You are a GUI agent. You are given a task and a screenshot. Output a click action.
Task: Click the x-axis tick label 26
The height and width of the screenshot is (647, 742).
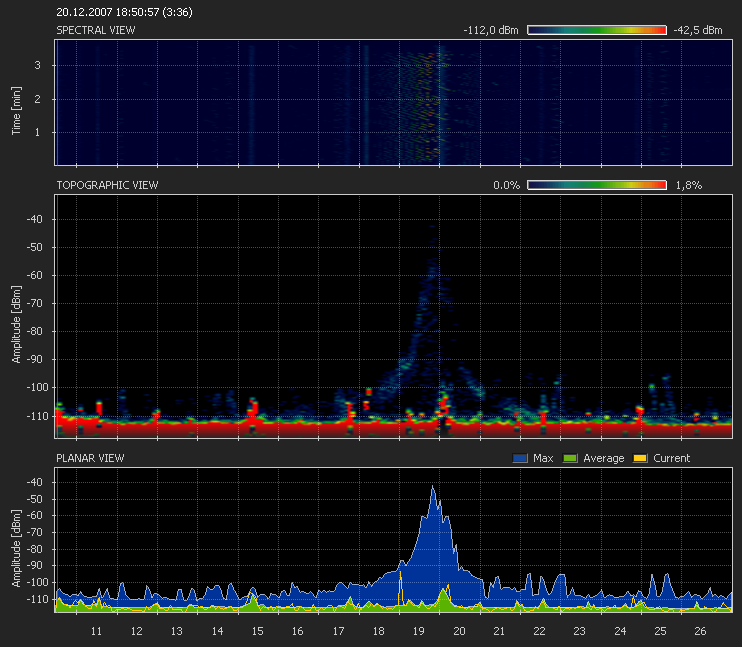[x=700, y=631]
